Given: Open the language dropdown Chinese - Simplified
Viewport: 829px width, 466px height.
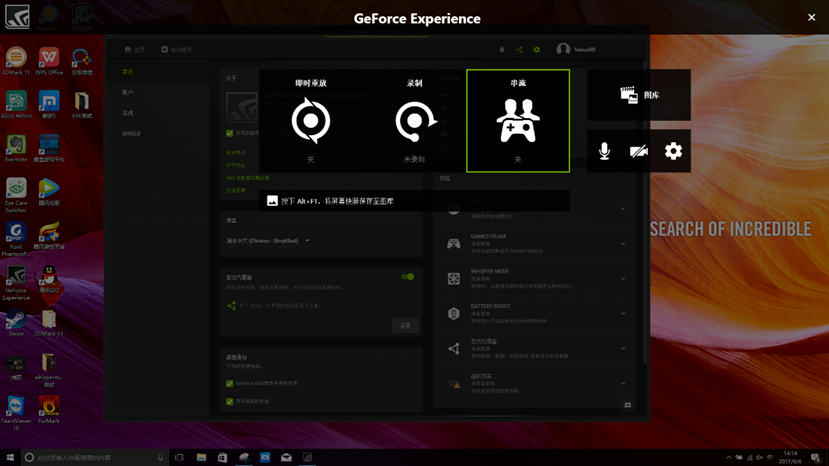Looking at the screenshot, I should pos(268,241).
